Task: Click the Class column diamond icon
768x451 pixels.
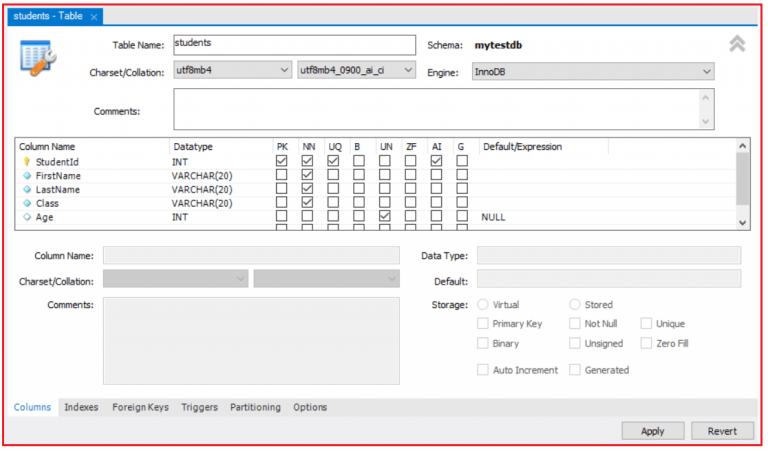Action: [x=27, y=203]
